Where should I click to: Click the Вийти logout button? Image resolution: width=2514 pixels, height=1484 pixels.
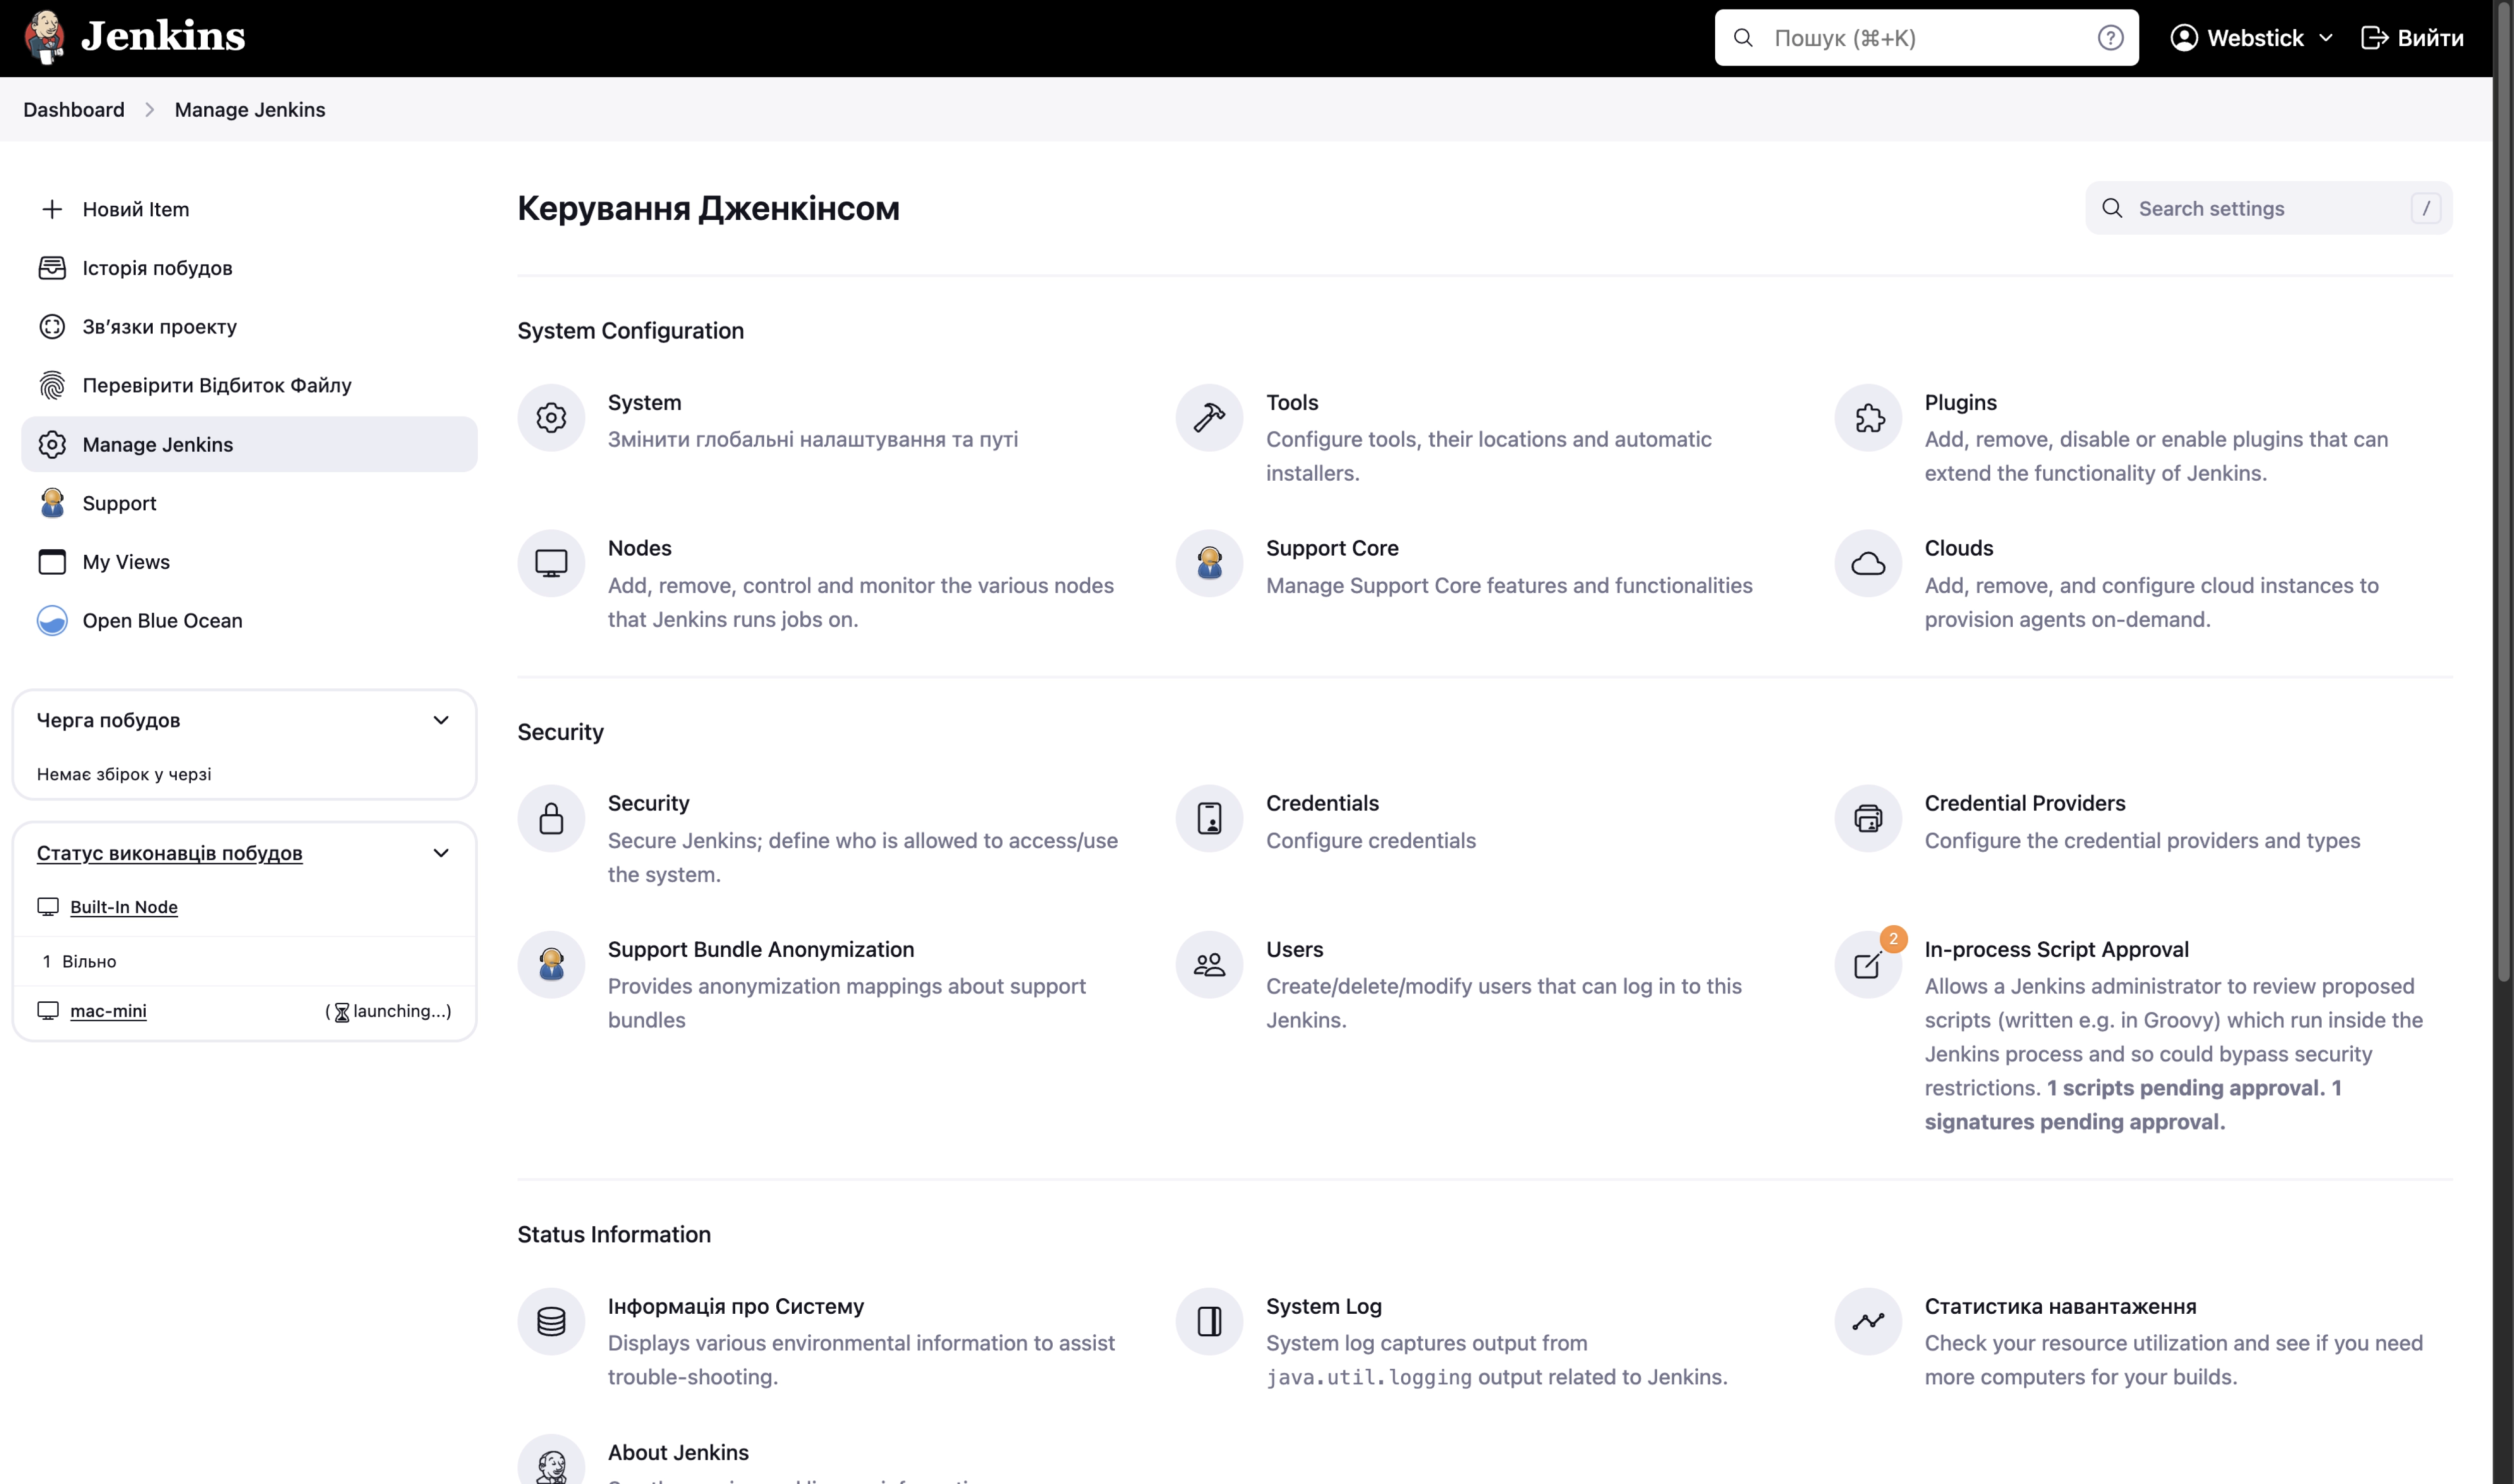[2412, 38]
